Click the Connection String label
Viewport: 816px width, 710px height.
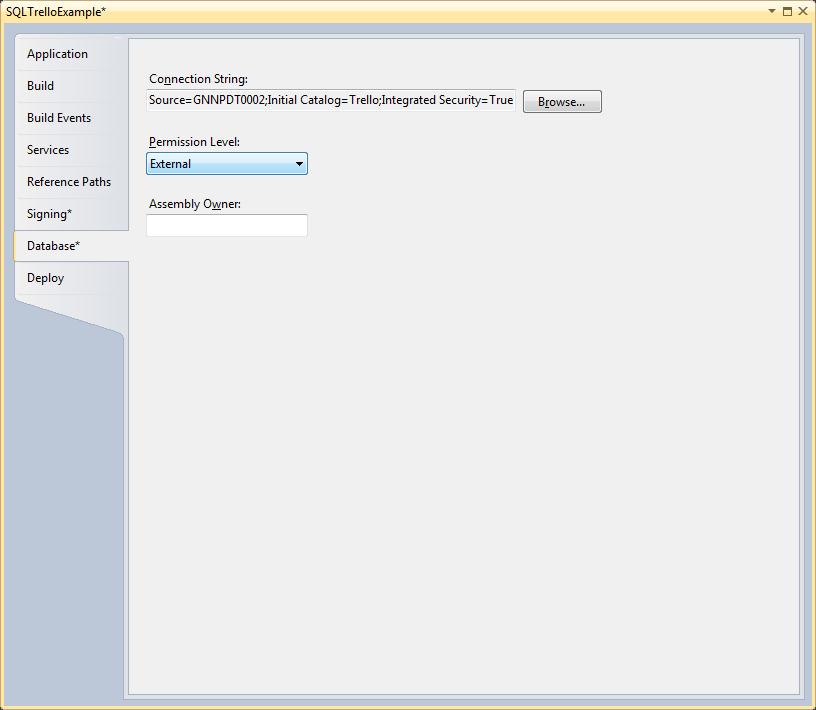[x=198, y=79]
